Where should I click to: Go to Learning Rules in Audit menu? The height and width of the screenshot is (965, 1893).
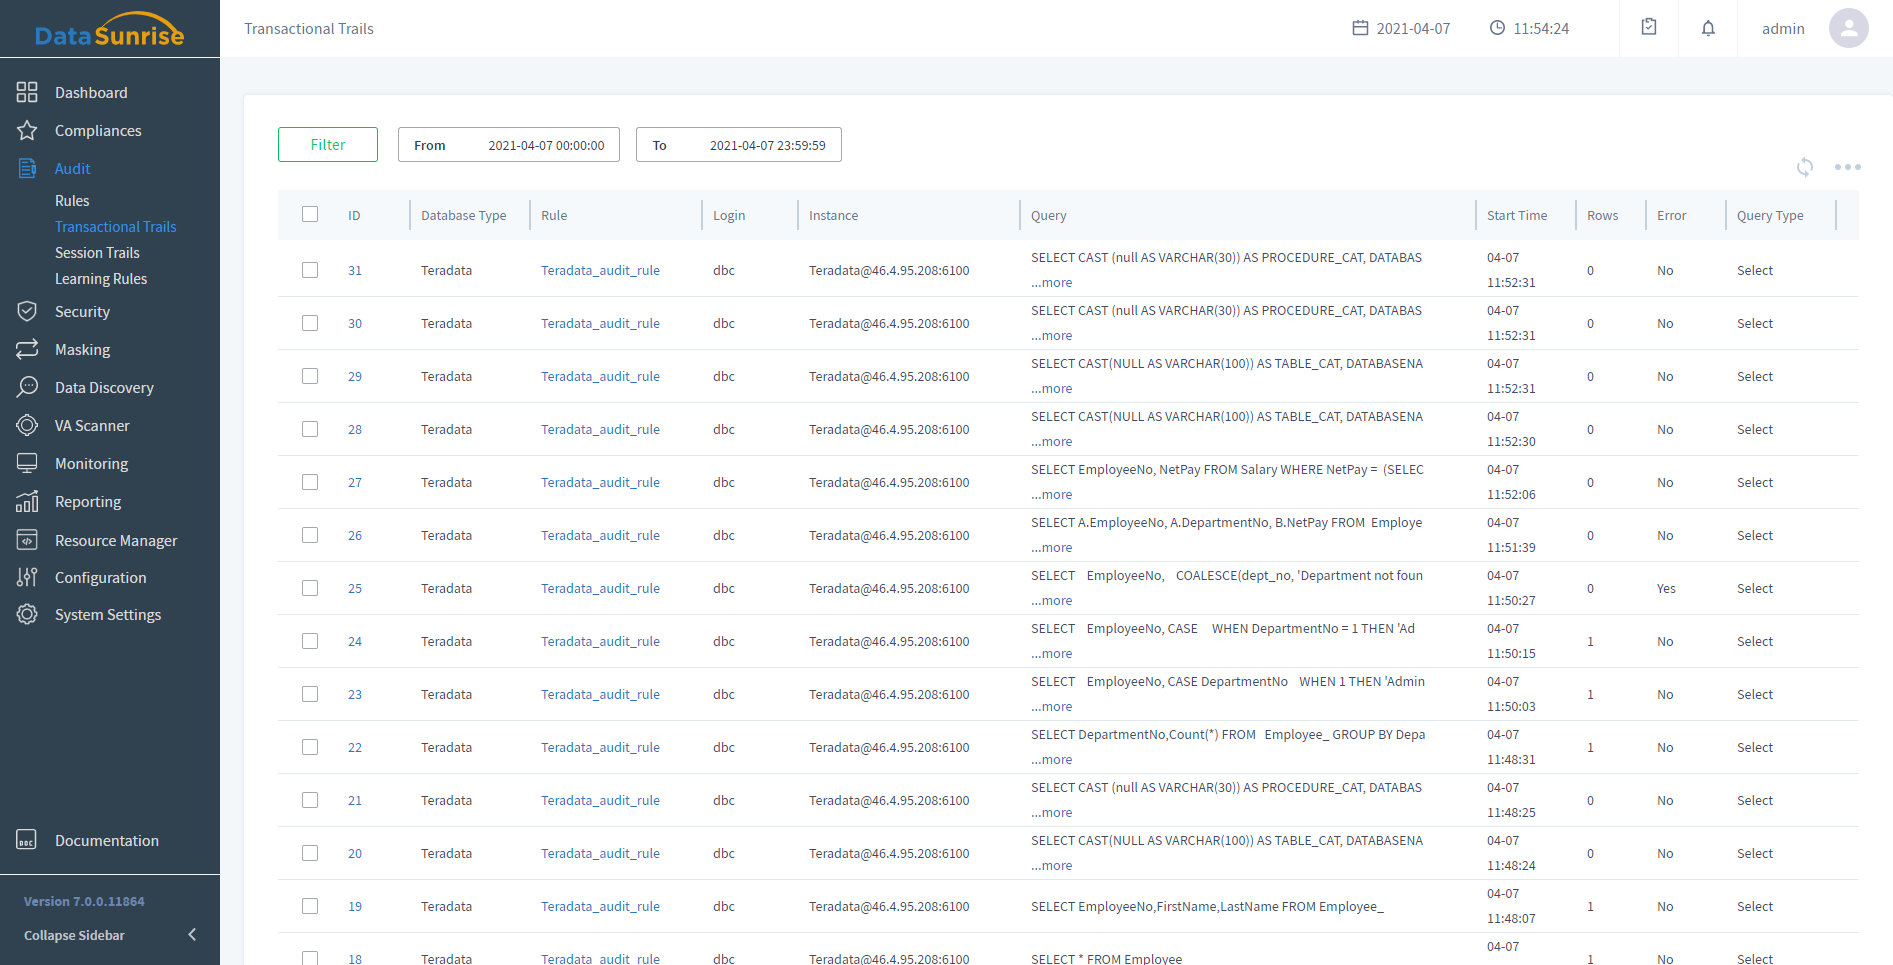point(101,279)
